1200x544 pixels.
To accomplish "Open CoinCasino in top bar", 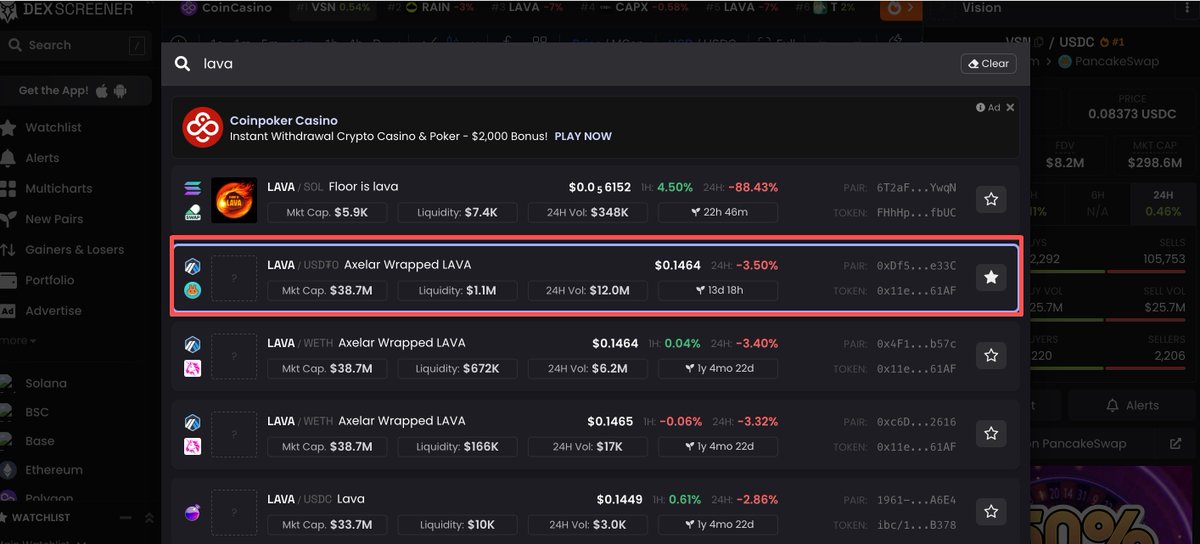I will tap(225, 8).
